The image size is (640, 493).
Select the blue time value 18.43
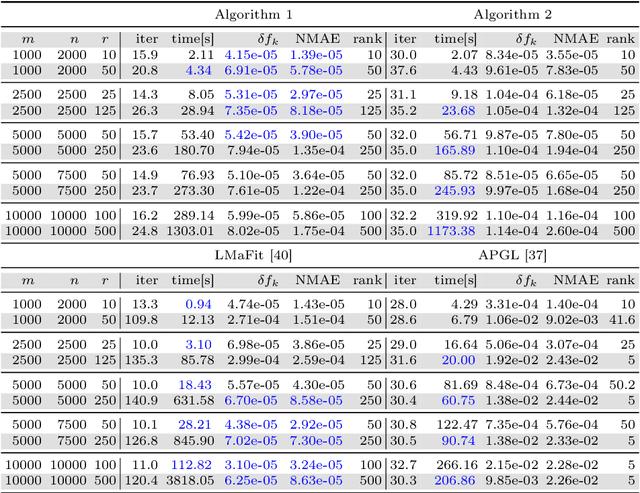(195, 385)
